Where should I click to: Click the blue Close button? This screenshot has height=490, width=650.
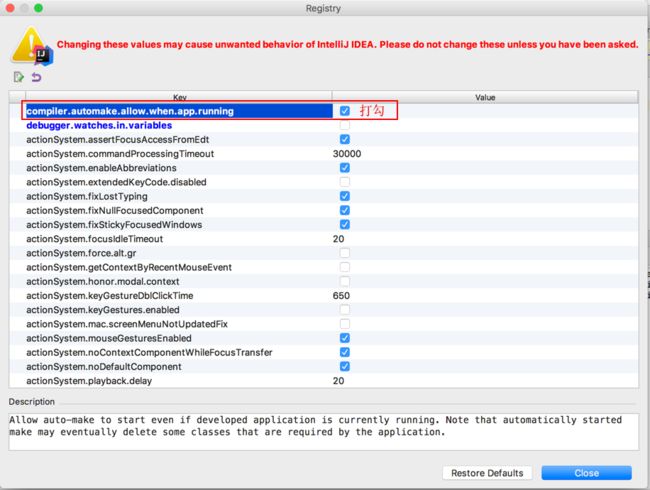[587, 473]
